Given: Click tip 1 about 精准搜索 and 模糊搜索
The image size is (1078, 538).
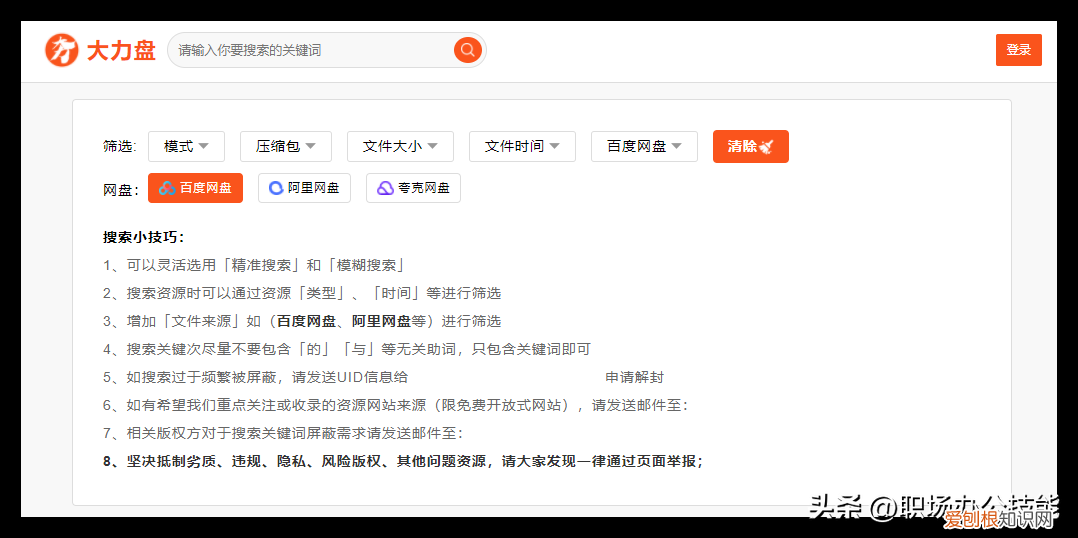Looking at the screenshot, I should (254, 265).
